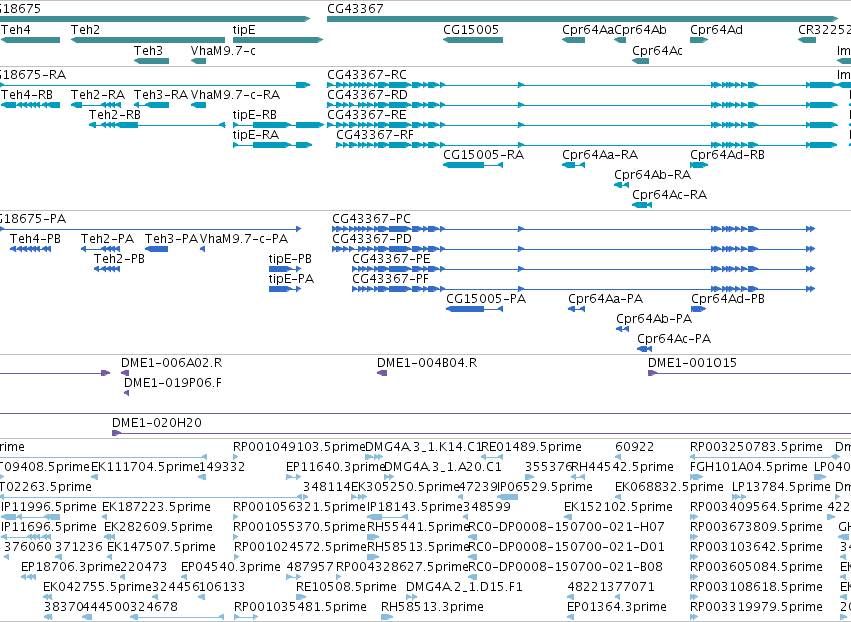
Task: Click the Cpr64Ab gene label
Action: (640, 30)
